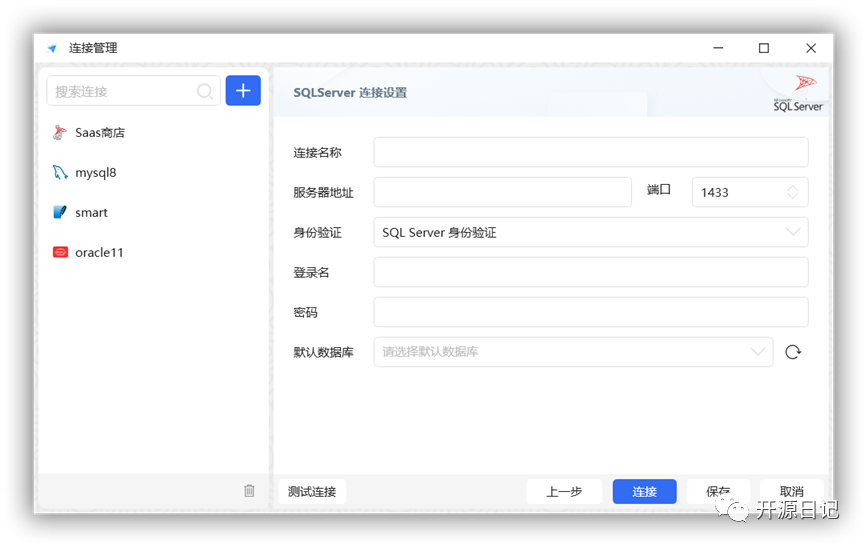867x547 pixels.
Task: Click the search magnifier icon
Action: click(x=205, y=91)
